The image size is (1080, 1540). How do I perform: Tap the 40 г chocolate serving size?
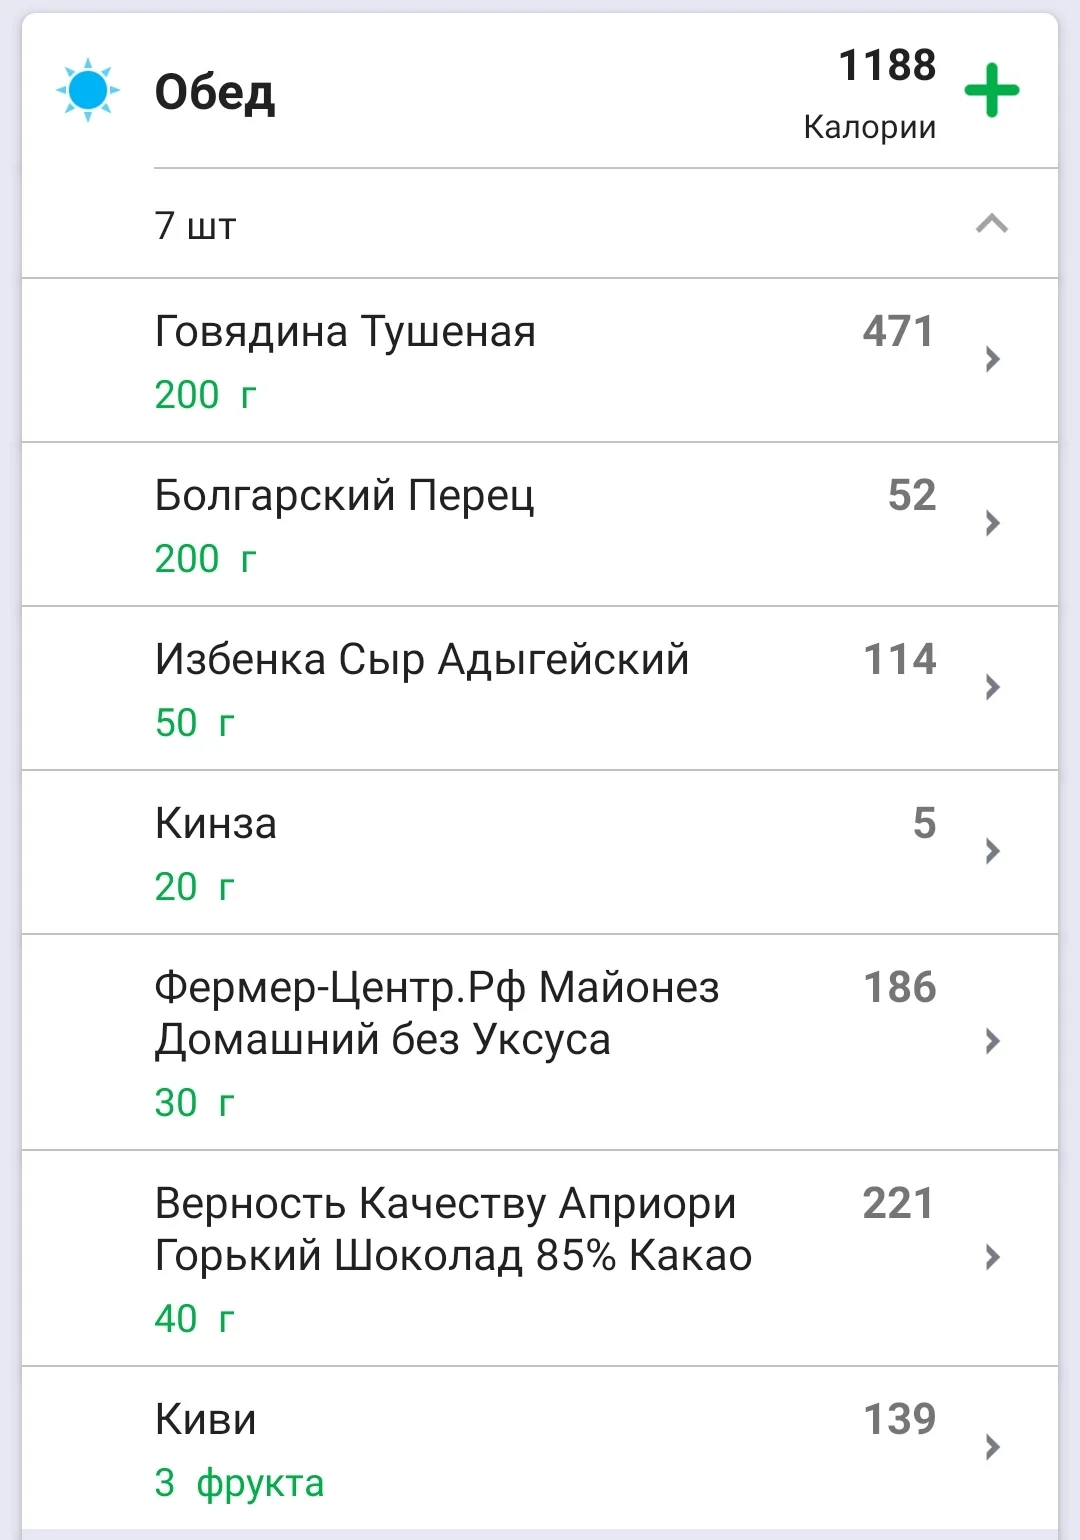194,1319
